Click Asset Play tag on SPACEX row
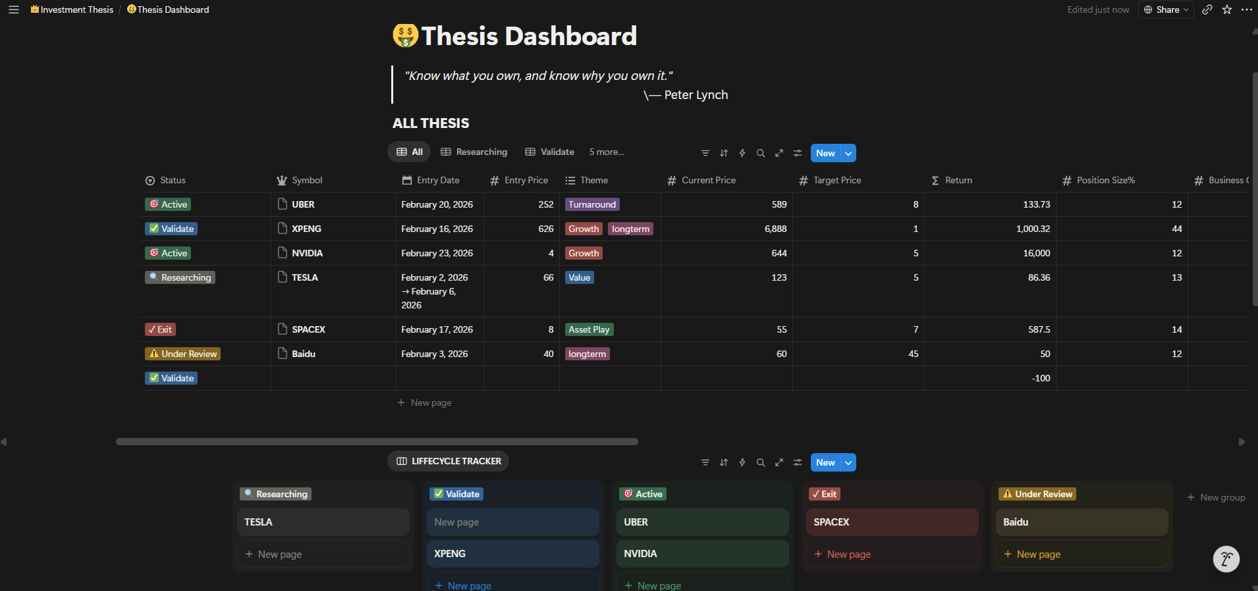The height and width of the screenshot is (591, 1258). [589, 329]
